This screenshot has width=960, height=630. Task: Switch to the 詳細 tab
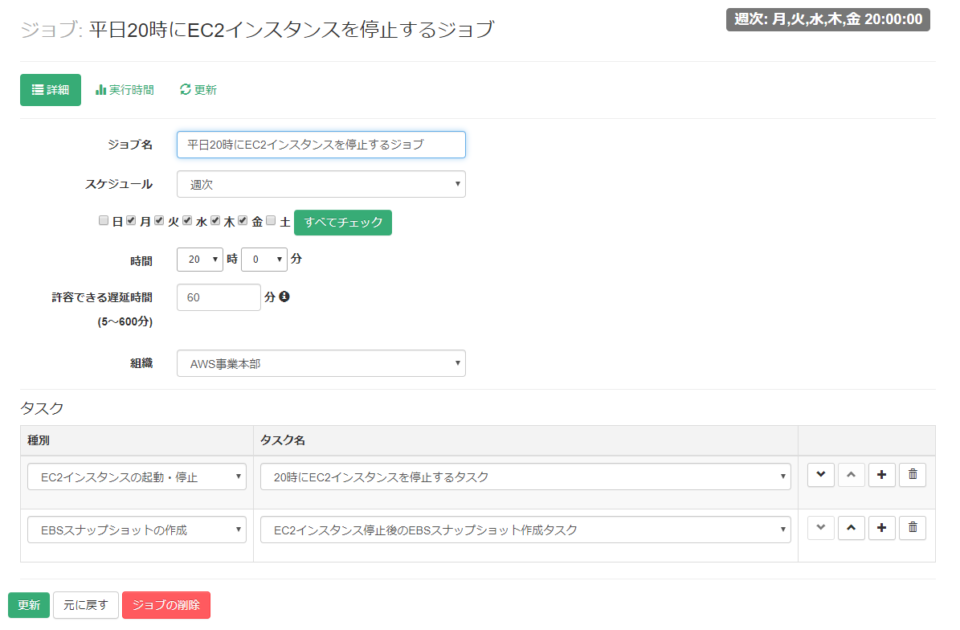click(x=50, y=89)
